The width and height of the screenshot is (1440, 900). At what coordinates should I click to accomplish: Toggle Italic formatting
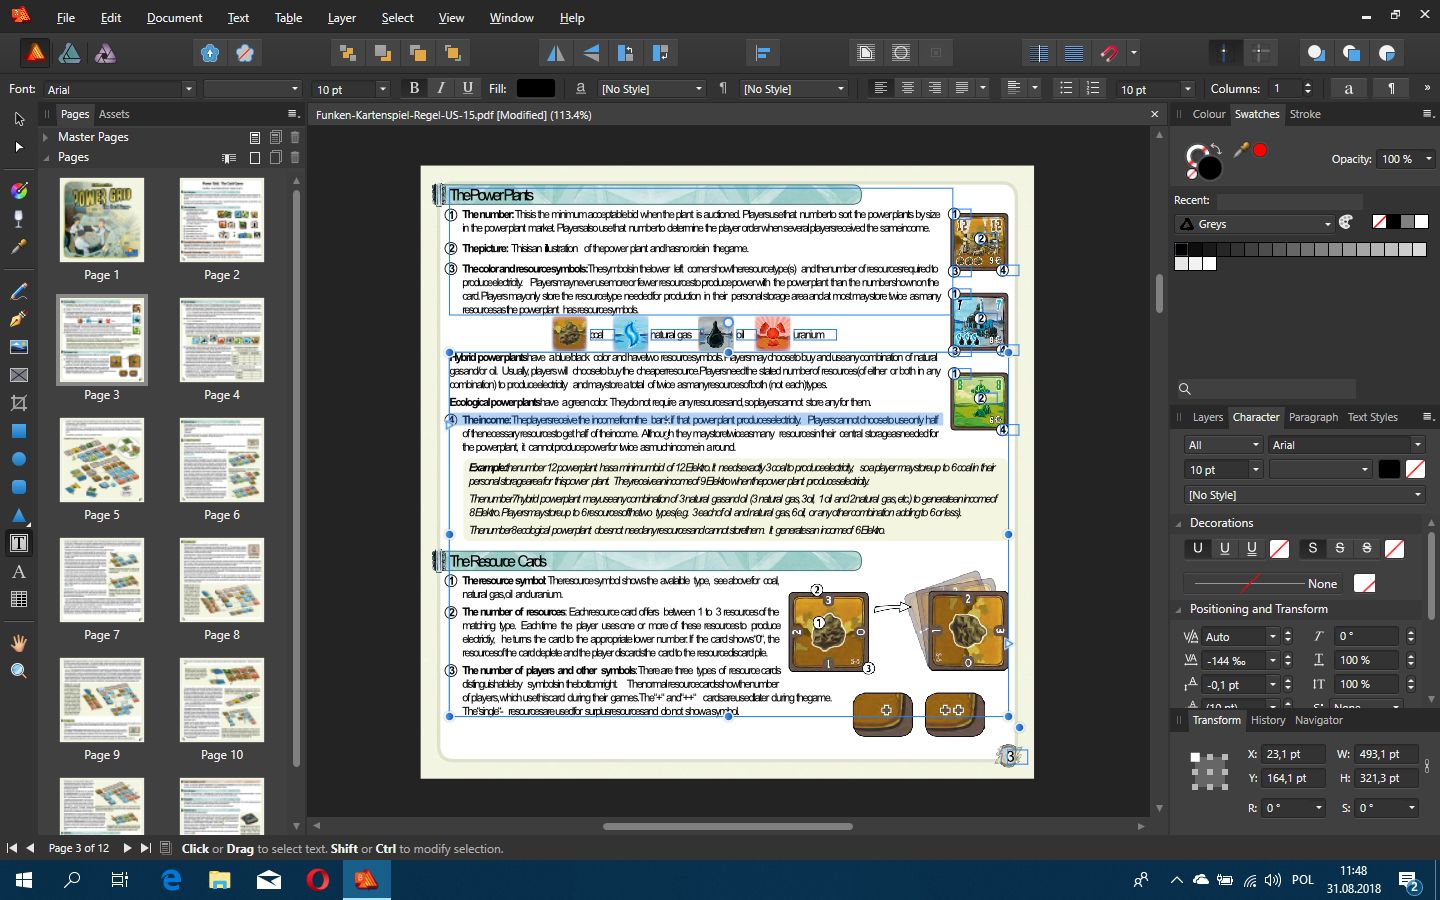pos(441,88)
